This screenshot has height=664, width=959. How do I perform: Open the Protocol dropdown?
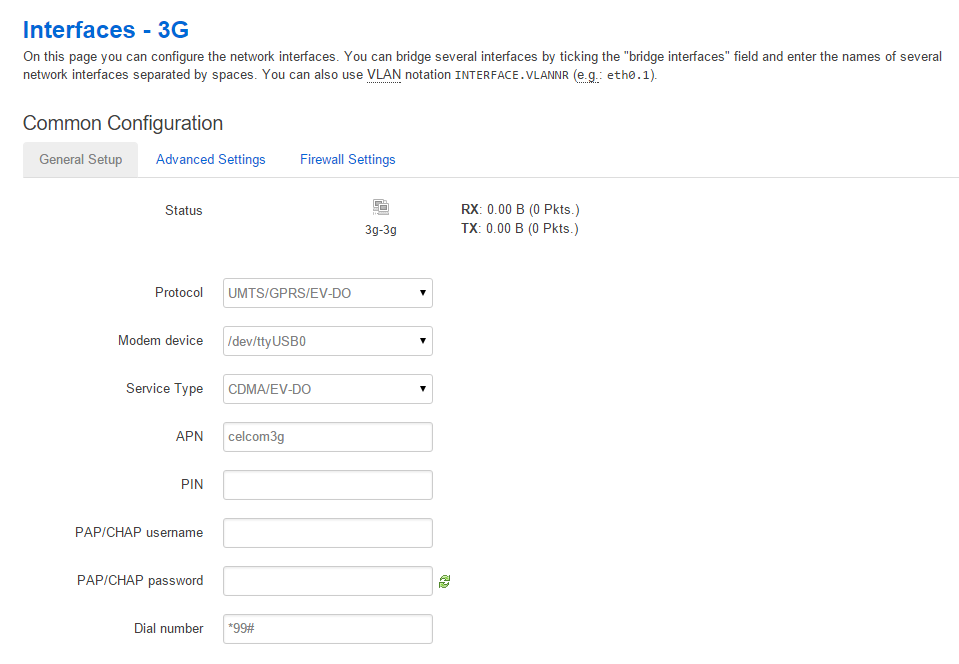pyautogui.click(x=328, y=293)
